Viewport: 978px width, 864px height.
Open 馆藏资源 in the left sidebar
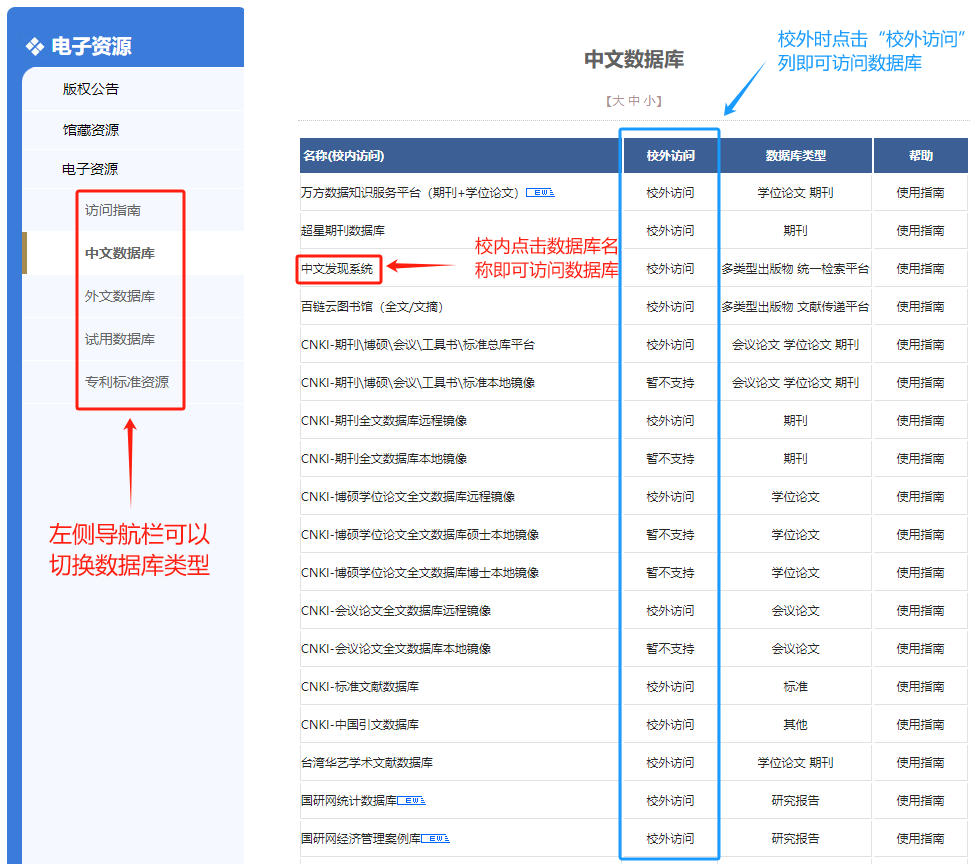pyautogui.click(x=91, y=130)
